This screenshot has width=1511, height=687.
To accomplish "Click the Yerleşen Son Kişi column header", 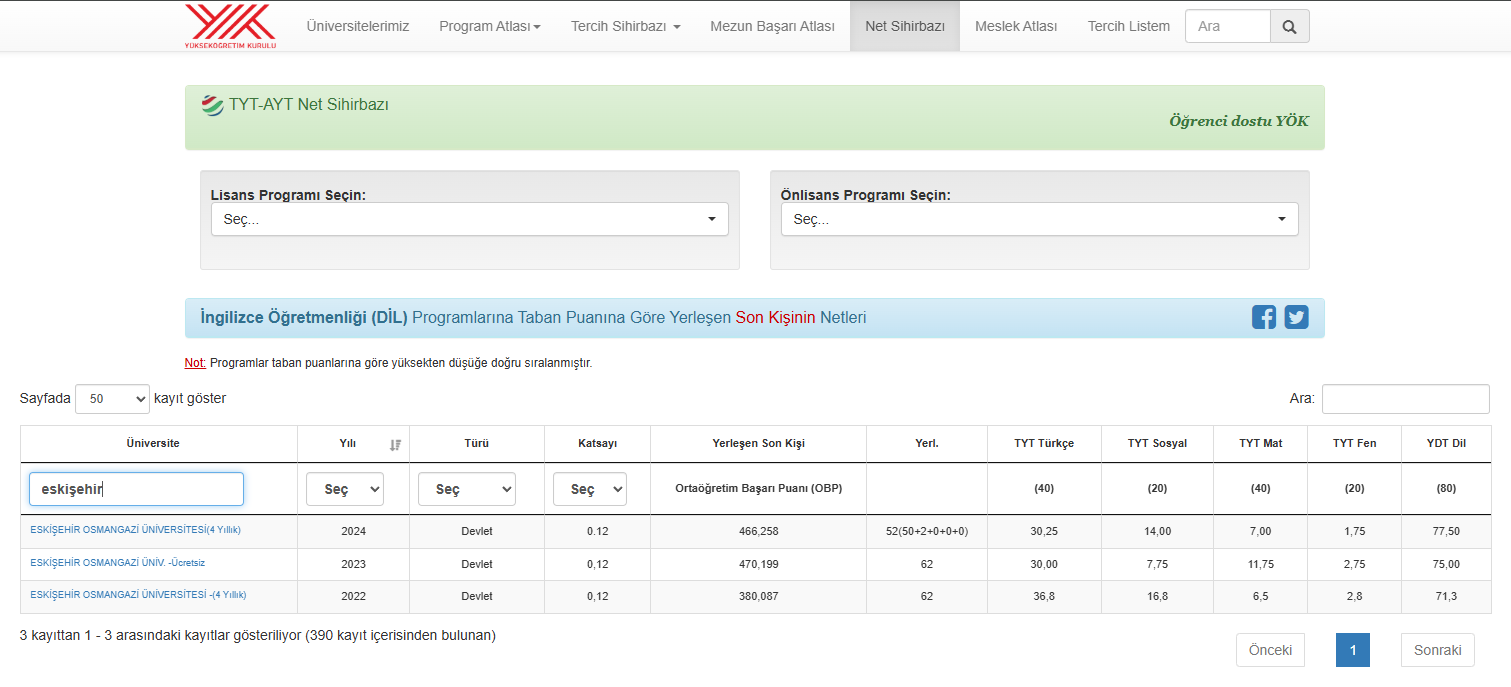I will tap(758, 443).
